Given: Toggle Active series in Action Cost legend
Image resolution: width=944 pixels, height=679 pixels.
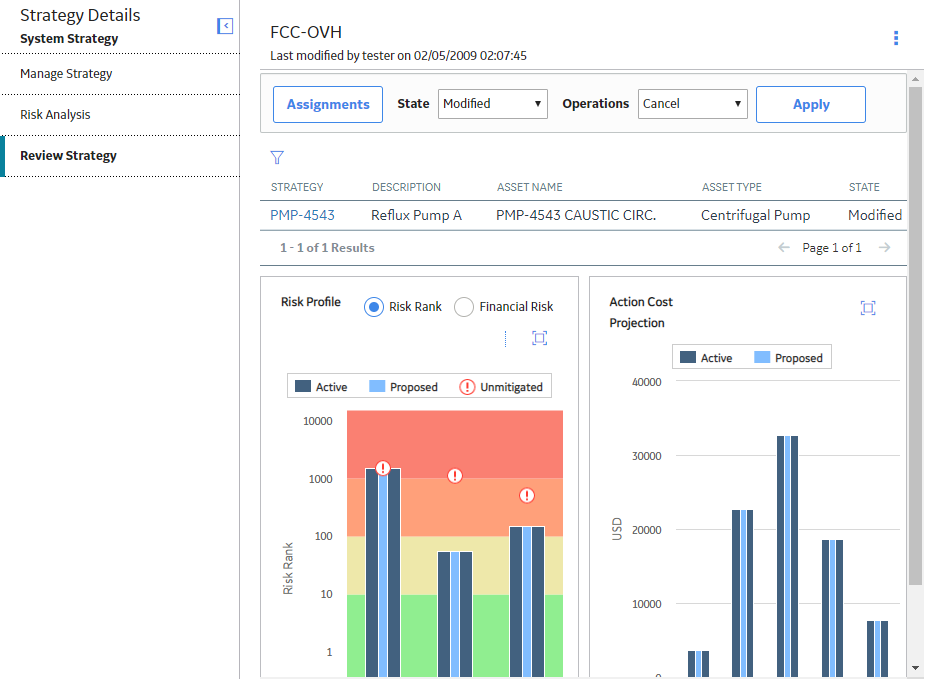Looking at the screenshot, I should click(706, 358).
